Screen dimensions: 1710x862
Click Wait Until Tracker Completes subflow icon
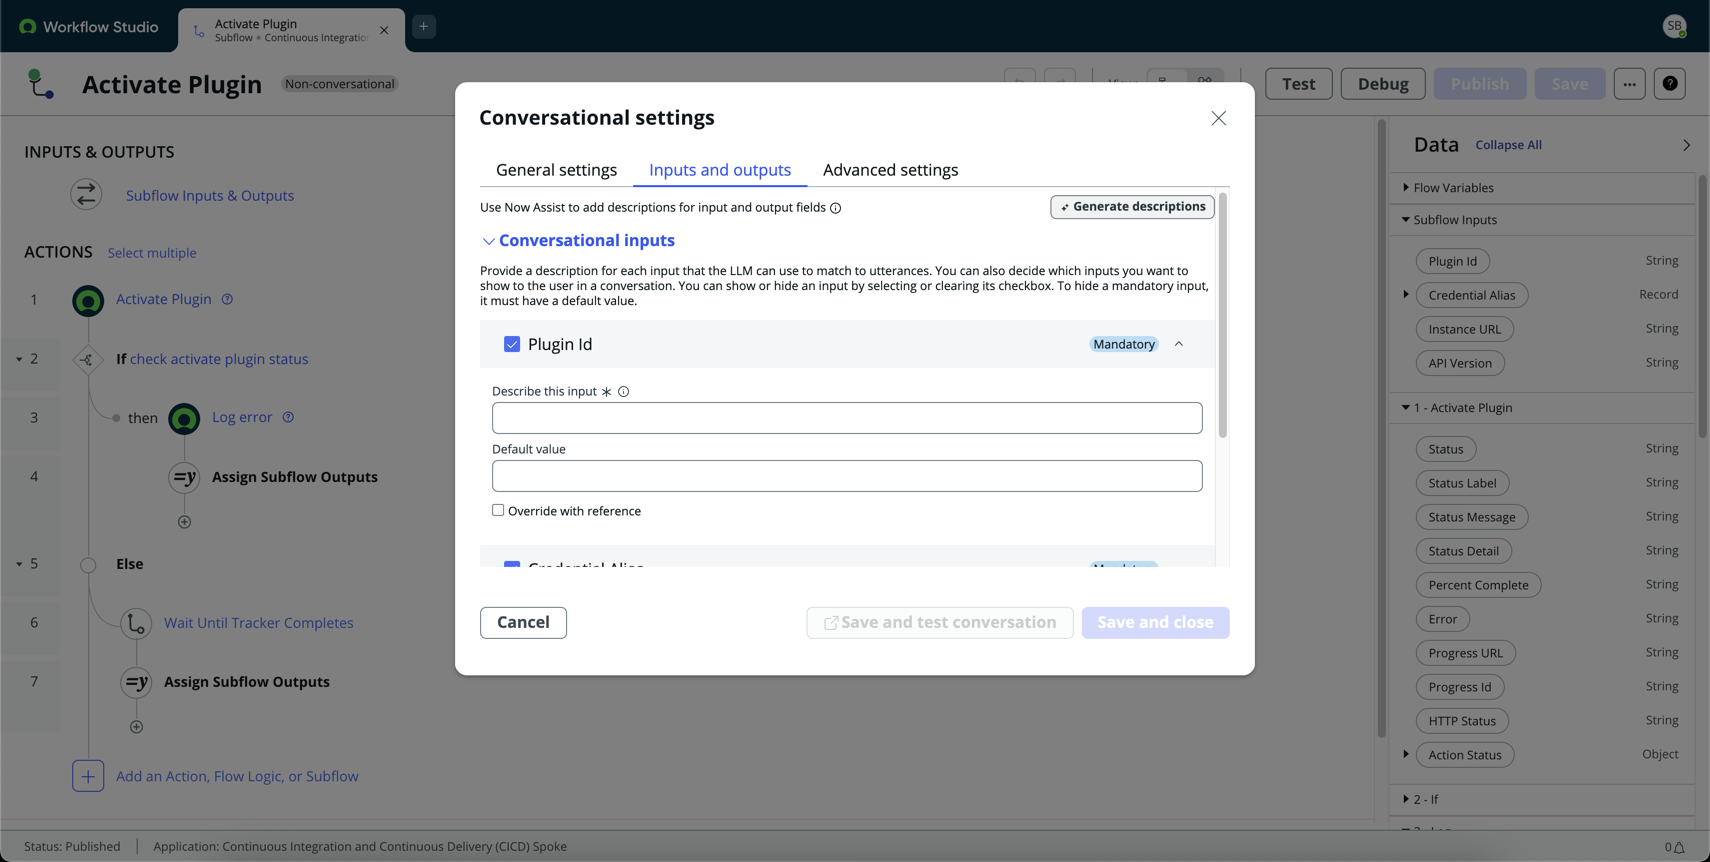click(136, 623)
